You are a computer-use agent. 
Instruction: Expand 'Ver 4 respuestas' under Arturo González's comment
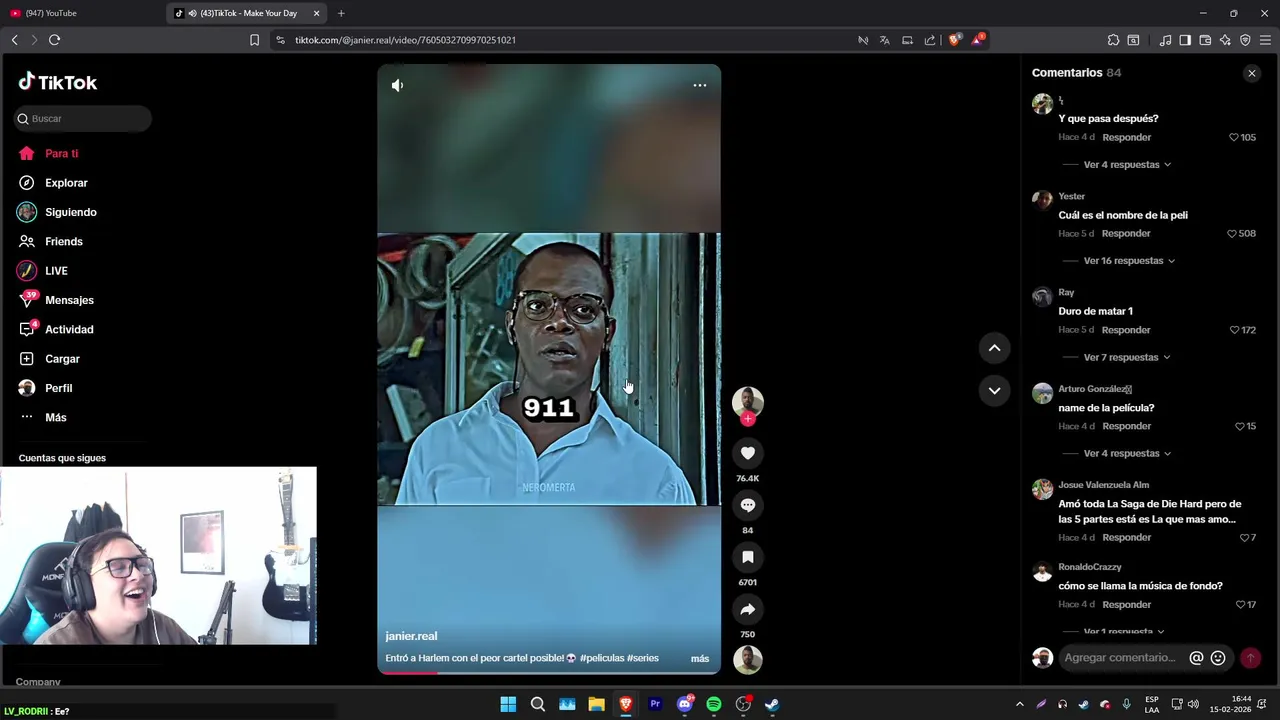click(1127, 453)
